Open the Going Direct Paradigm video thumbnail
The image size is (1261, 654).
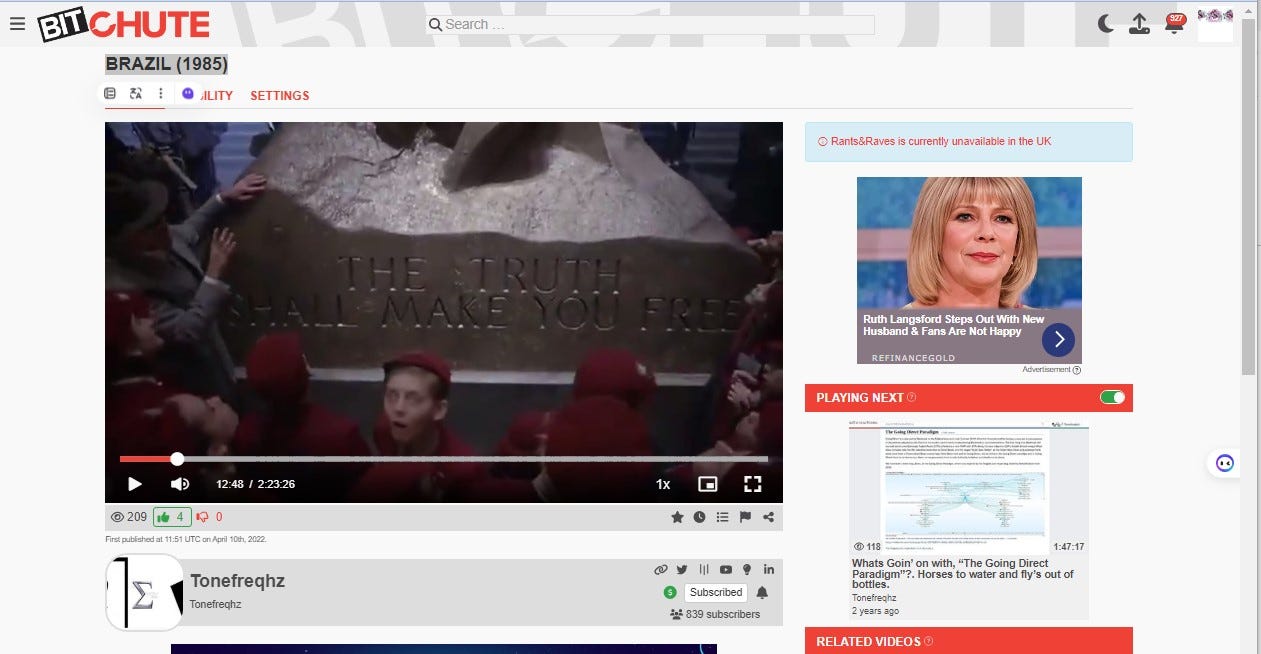(969, 487)
